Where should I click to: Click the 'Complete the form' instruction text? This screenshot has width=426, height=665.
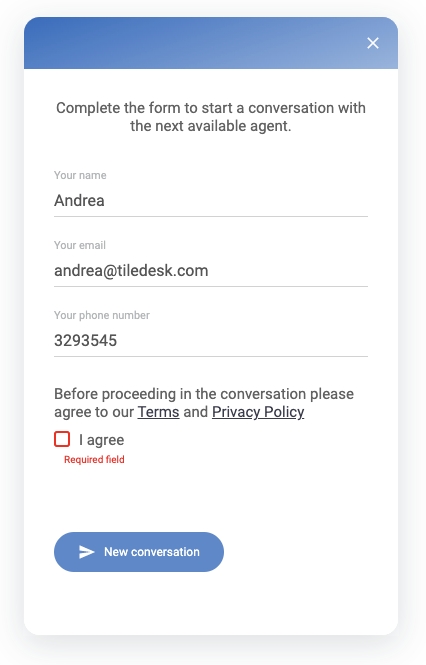(x=211, y=117)
